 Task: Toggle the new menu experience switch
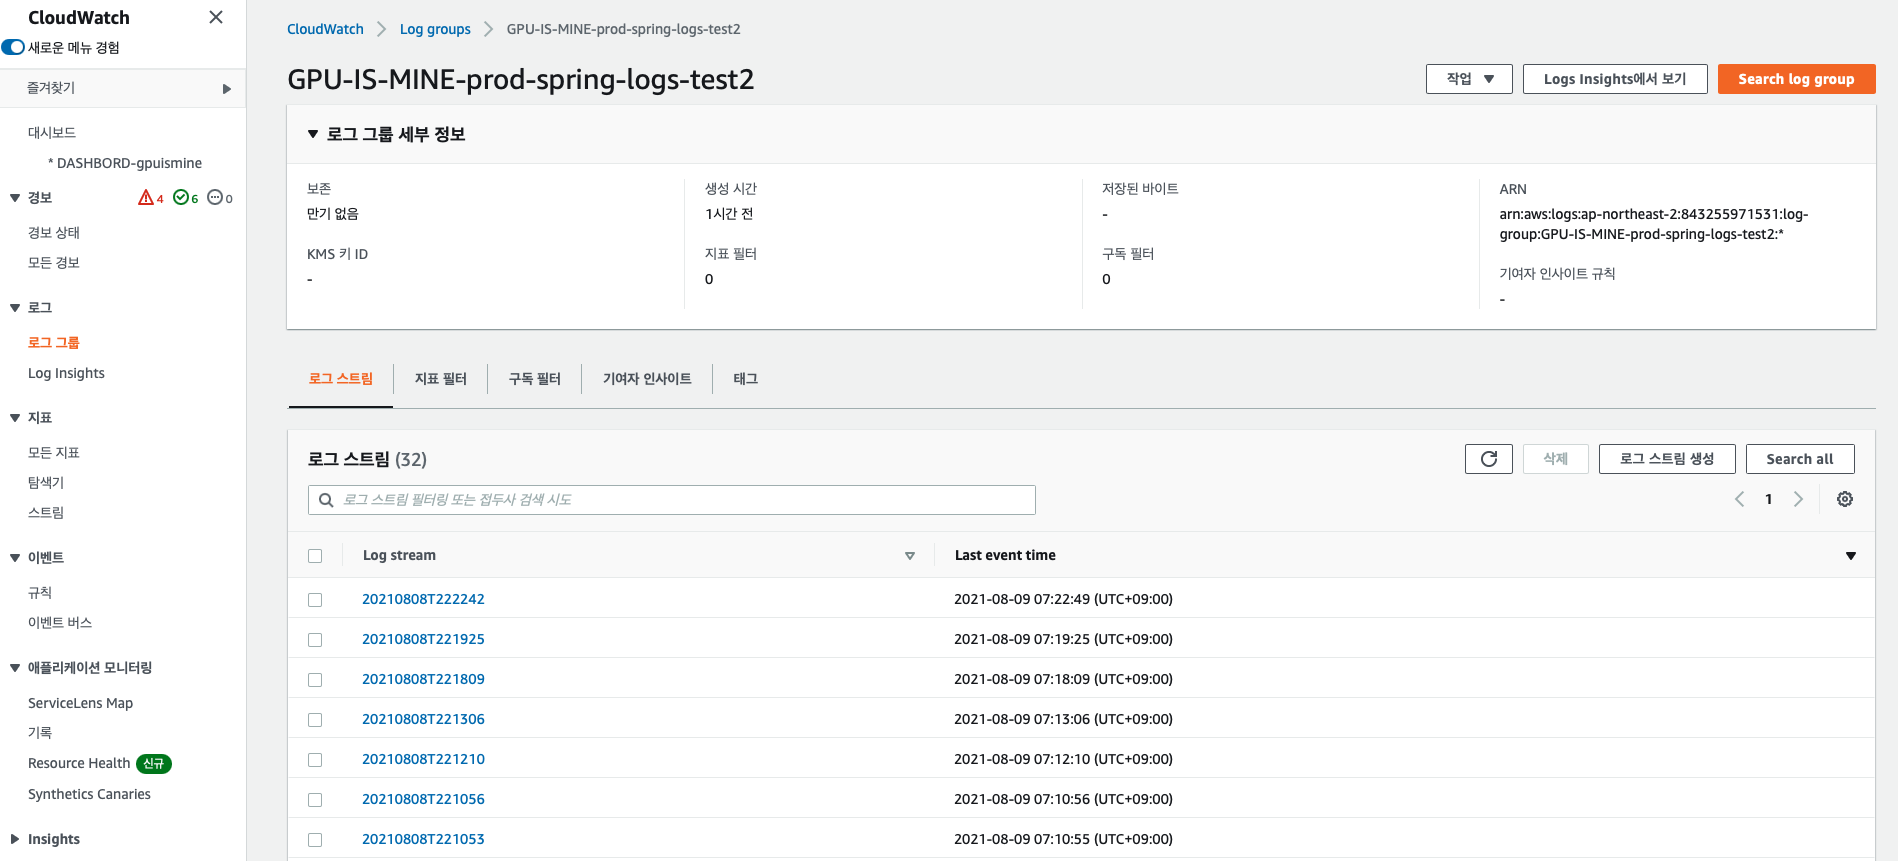point(13,47)
